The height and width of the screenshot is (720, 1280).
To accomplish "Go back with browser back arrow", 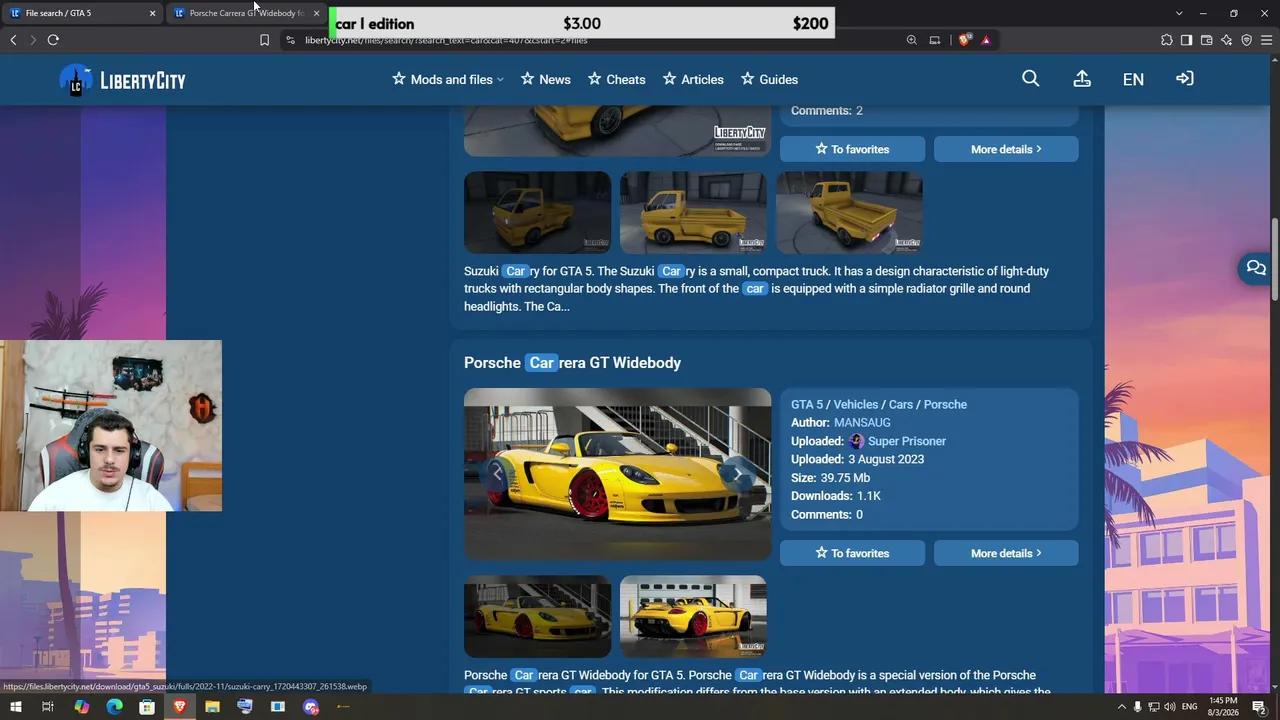I will [13, 40].
